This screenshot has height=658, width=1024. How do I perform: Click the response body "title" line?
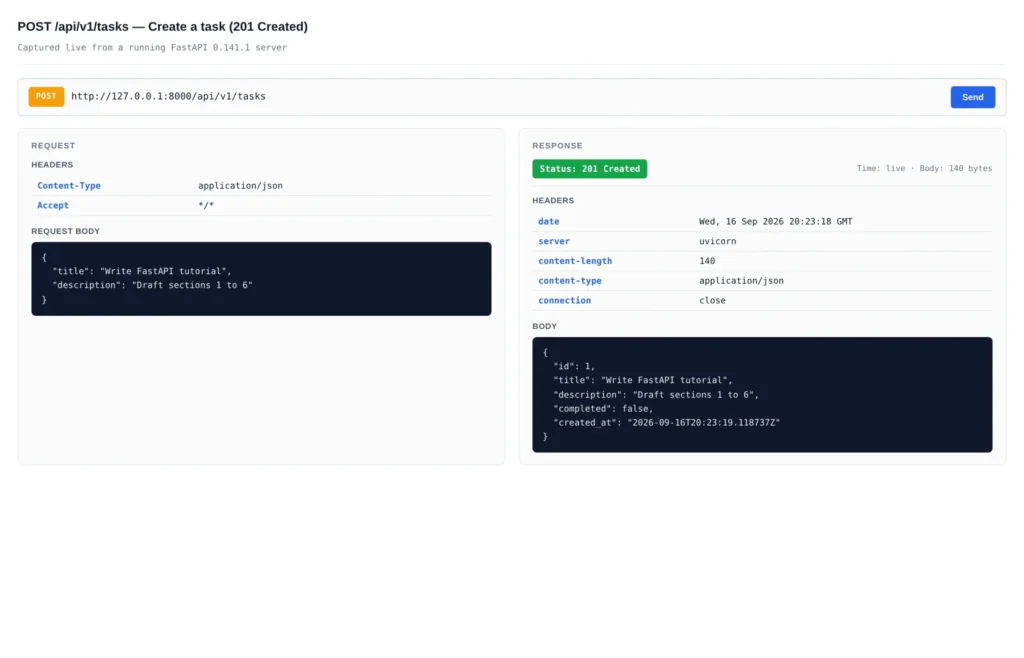coord(643,381)
